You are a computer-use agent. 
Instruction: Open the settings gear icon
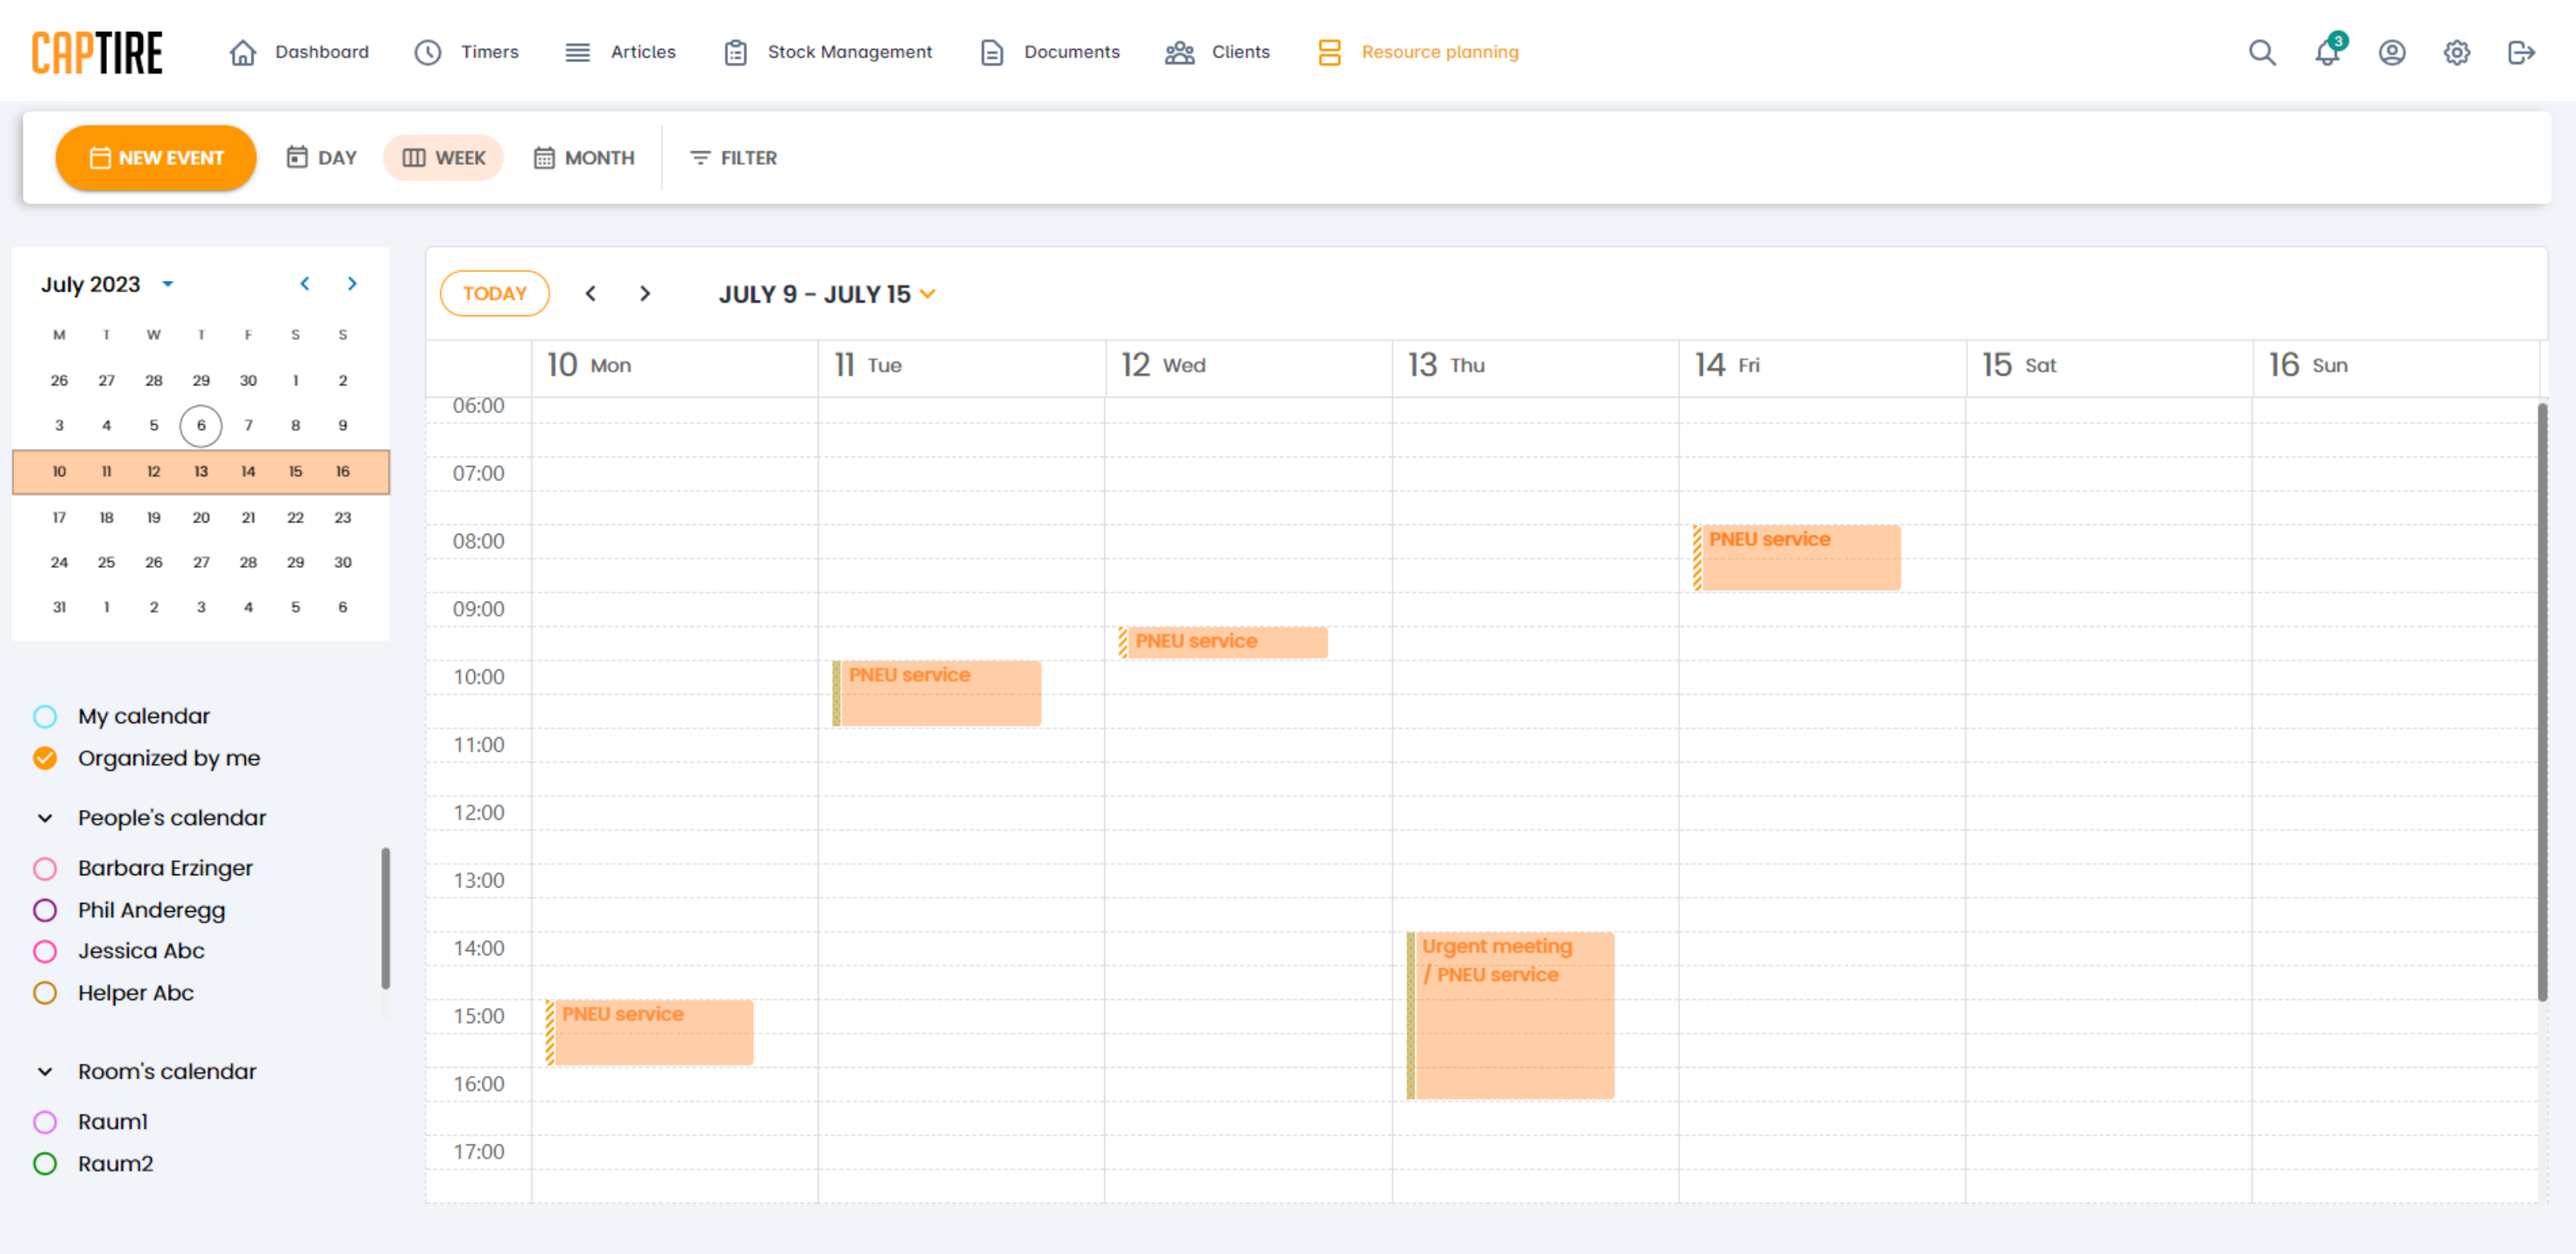click(x=2456, y=52)
